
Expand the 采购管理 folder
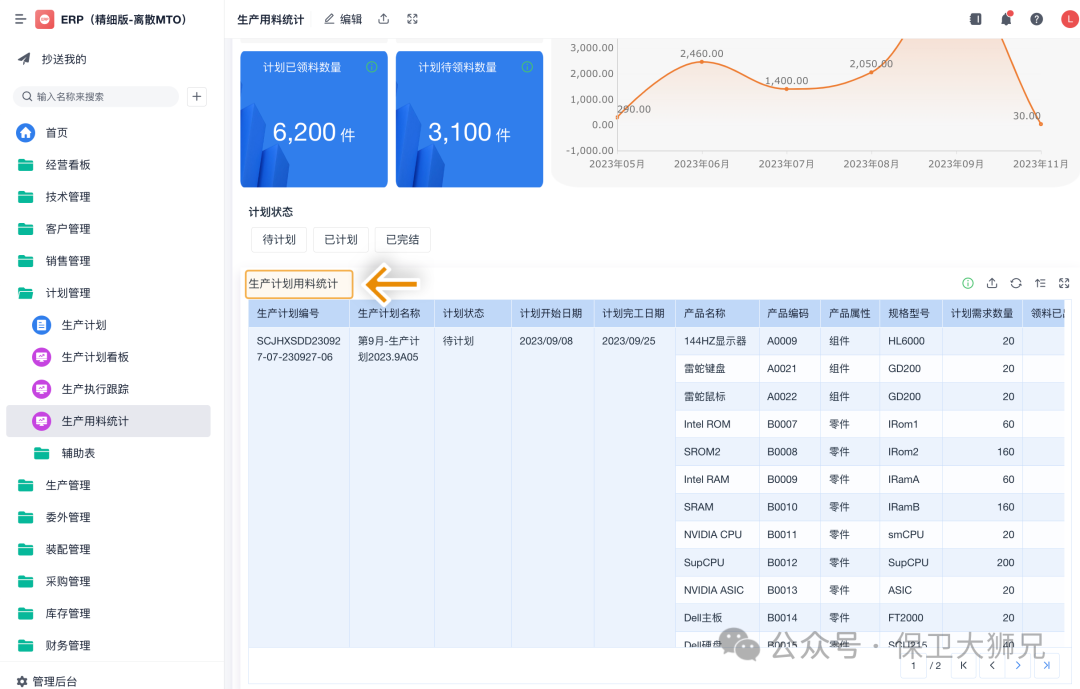(x=68, y=581)
